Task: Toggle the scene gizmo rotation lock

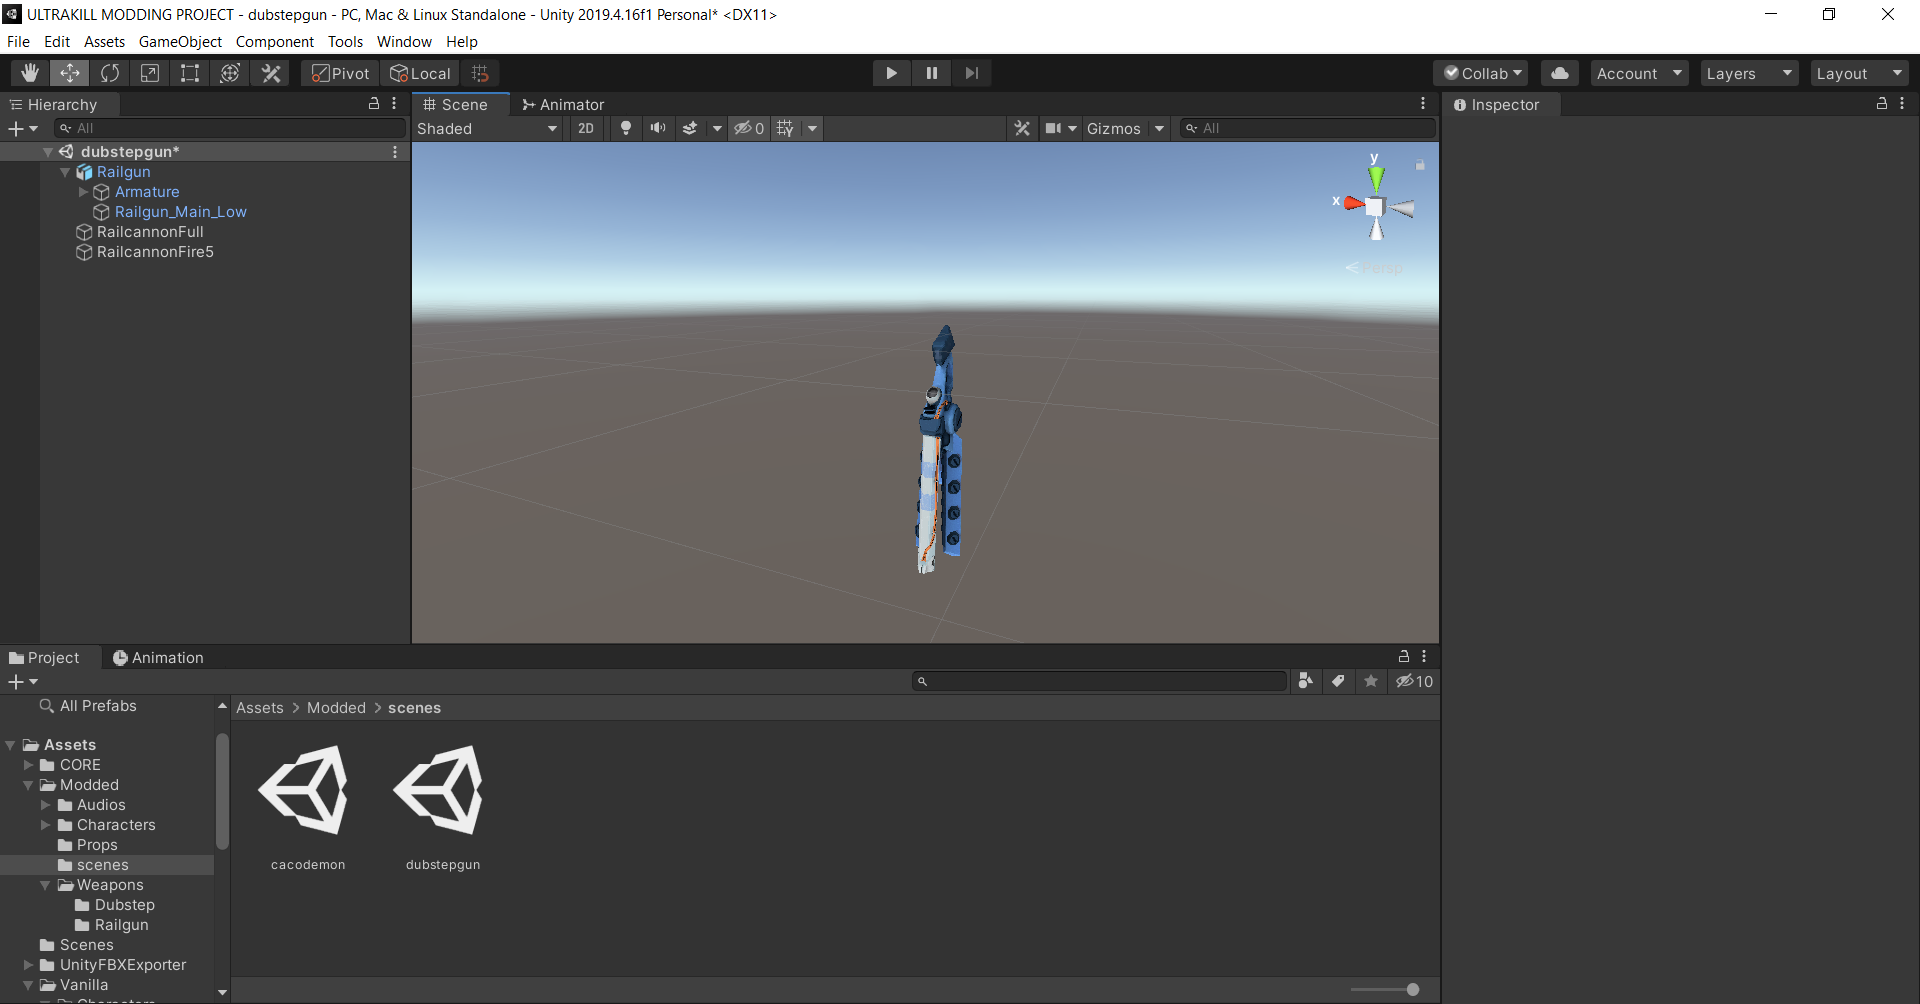Action: point(1420,164)
